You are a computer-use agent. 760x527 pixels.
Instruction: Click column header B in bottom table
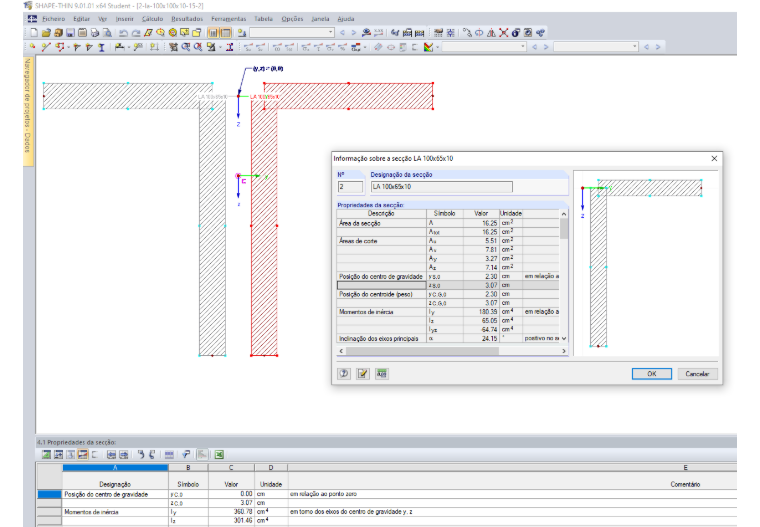(188, 468)
